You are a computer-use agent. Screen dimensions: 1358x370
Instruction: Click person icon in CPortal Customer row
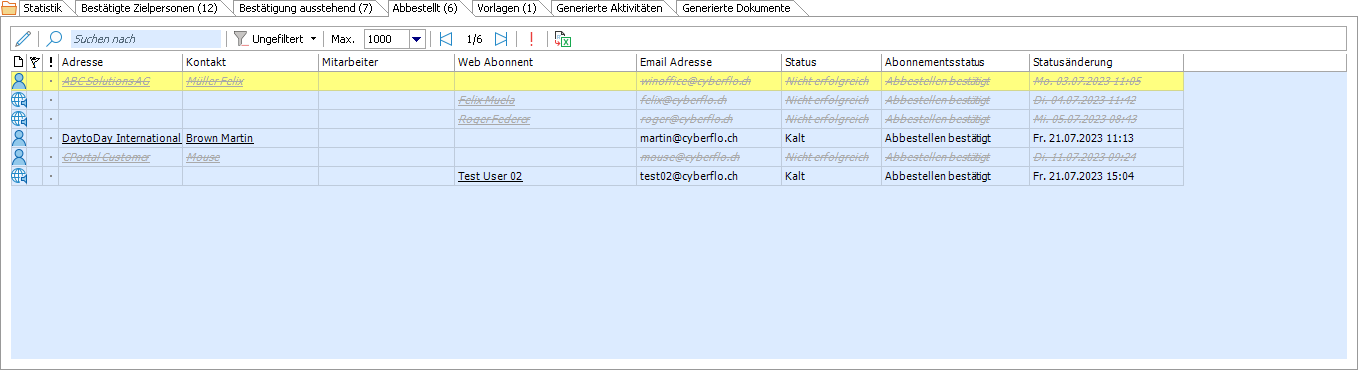[x=18, y=157]
